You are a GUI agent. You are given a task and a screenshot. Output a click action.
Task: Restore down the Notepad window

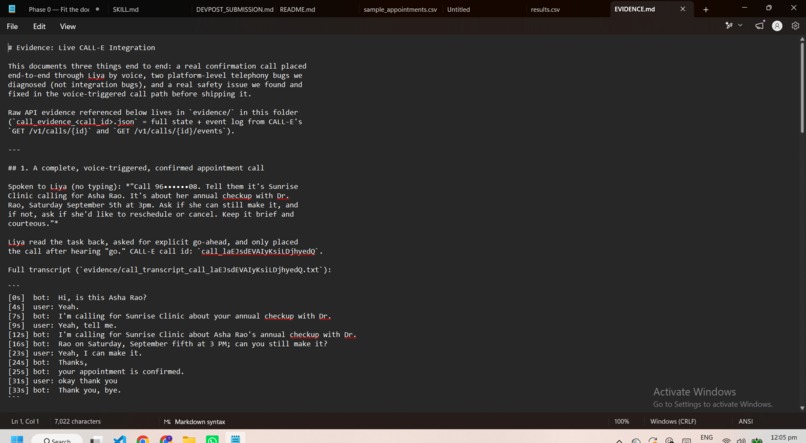[x=768, y=8]
